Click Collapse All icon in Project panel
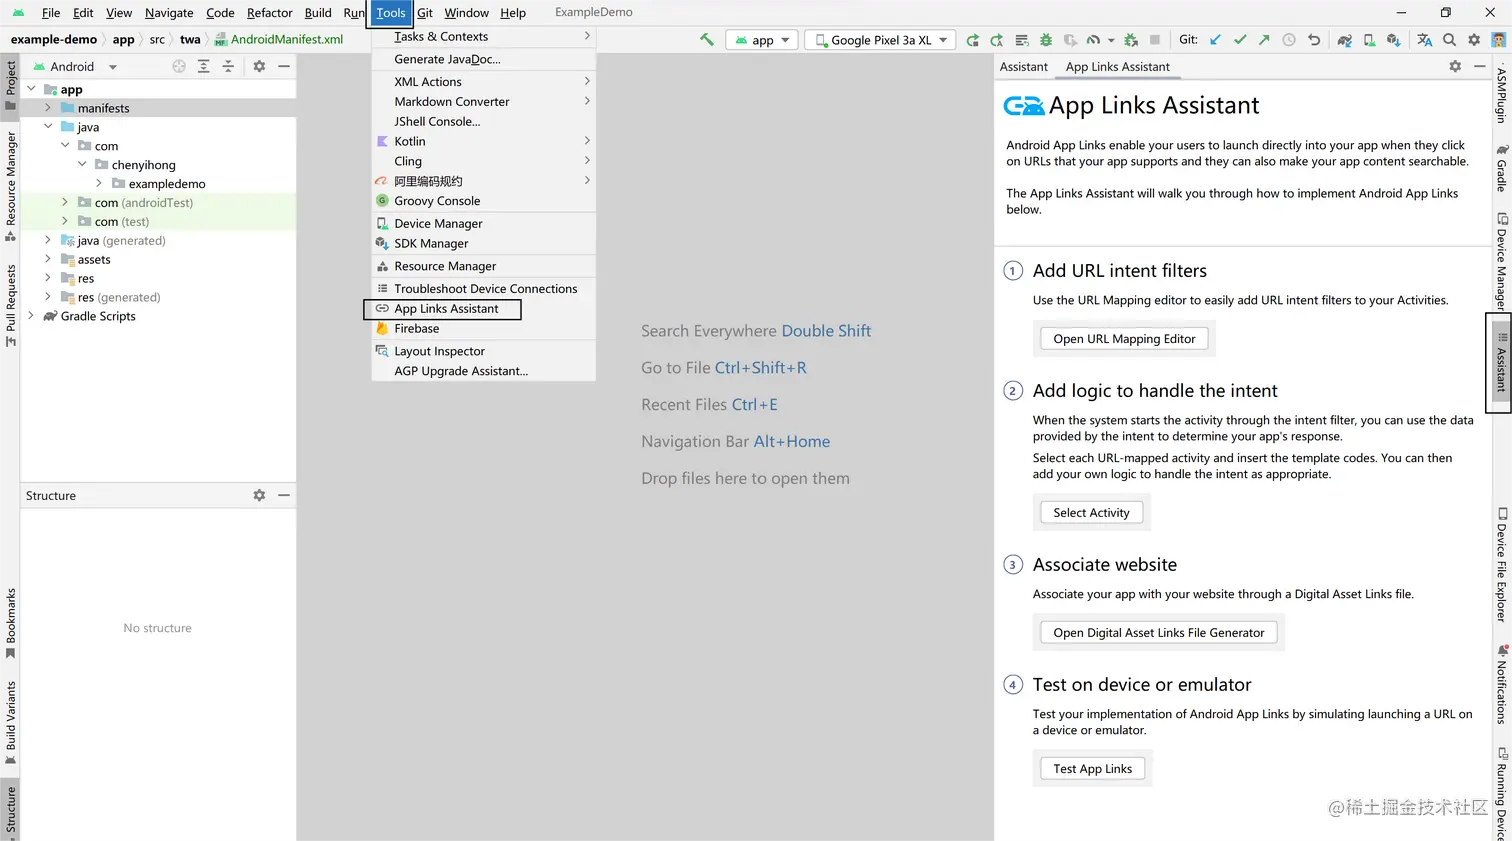This screenshot has width=1512, height=841. point(228,66)
